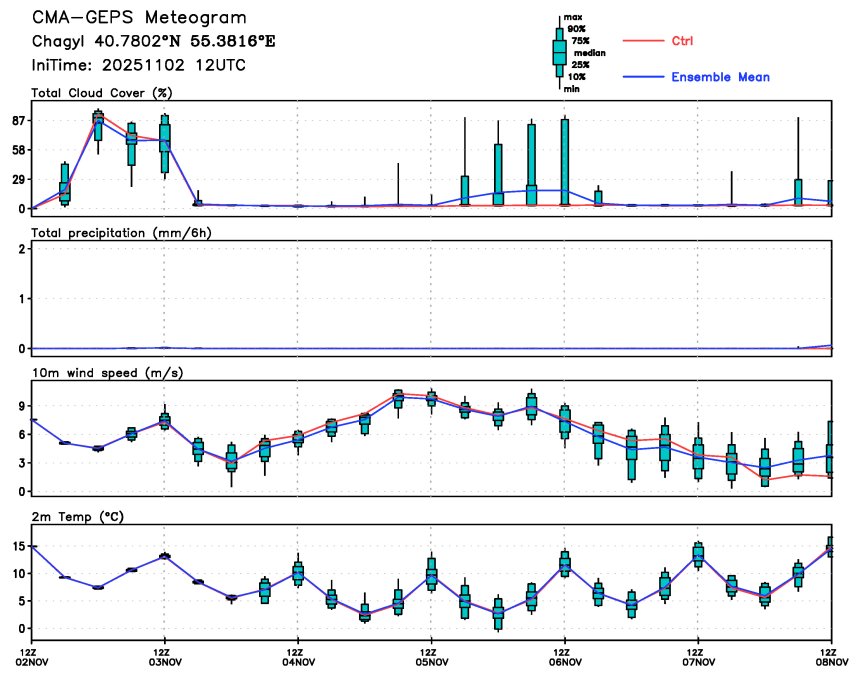Click the 1 tick on precipitation axis
Screen dimensions: 860x678
pos(22,299)
